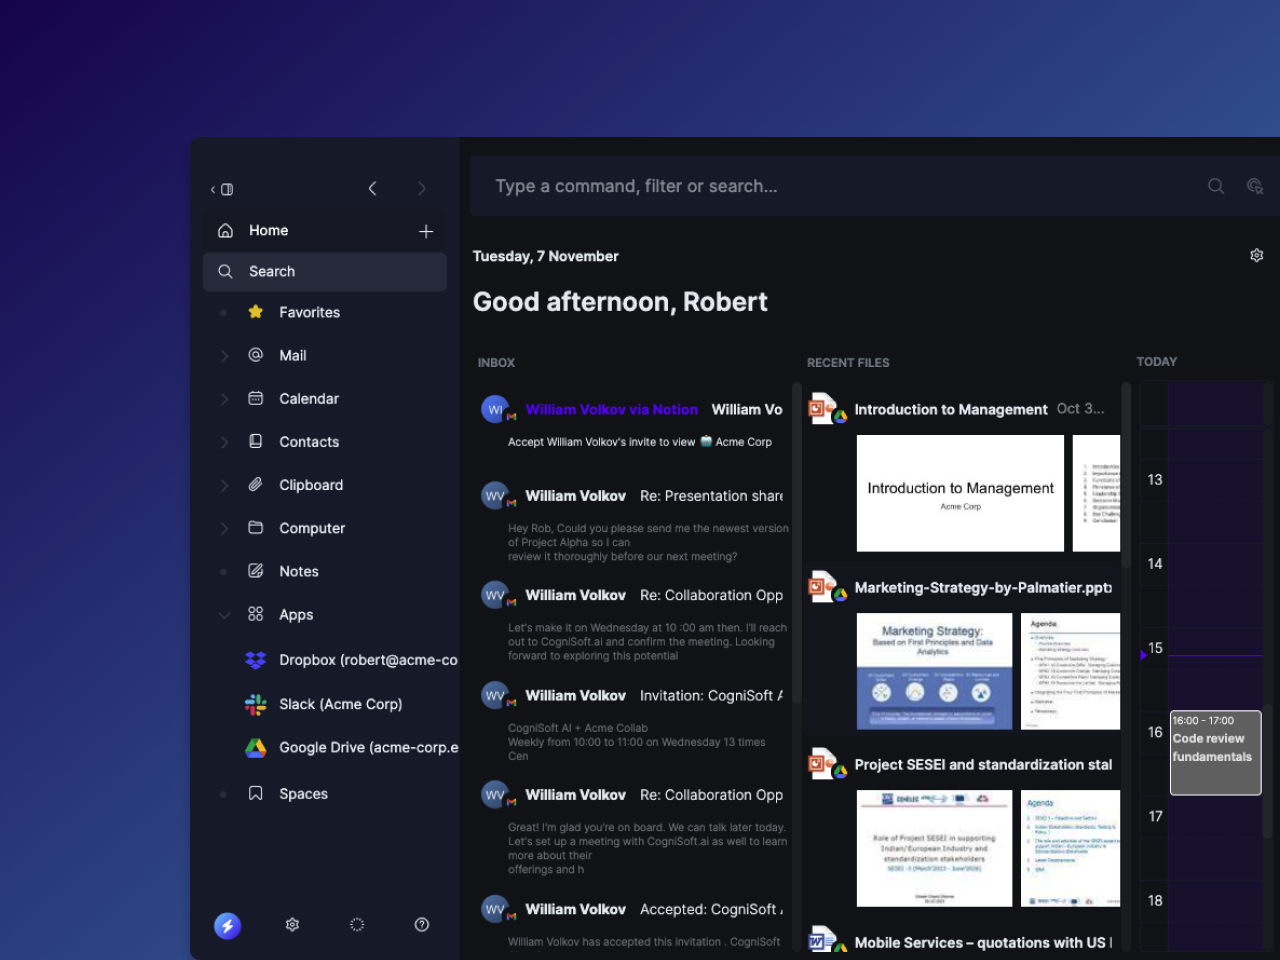Viewport: 1280px width, 960px height.
Task: Open the Calendar section icon
Action: tap(256, 398)
